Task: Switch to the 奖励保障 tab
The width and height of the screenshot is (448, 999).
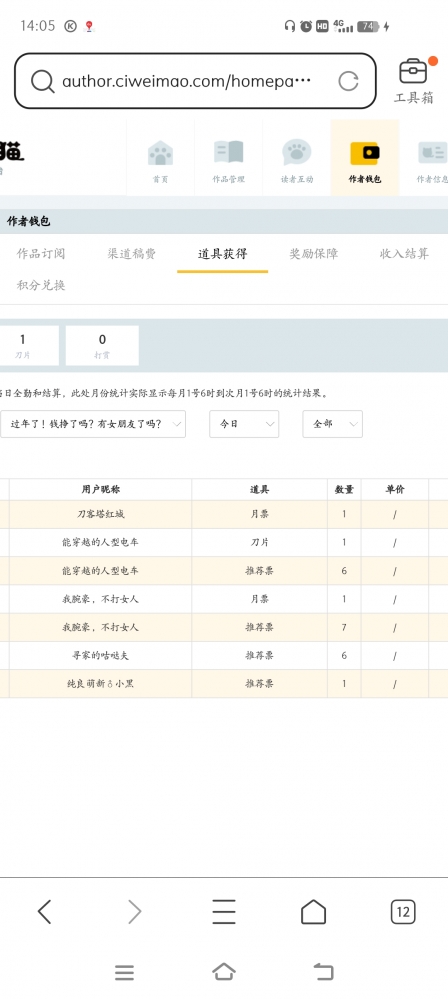Action: point(314,254)
